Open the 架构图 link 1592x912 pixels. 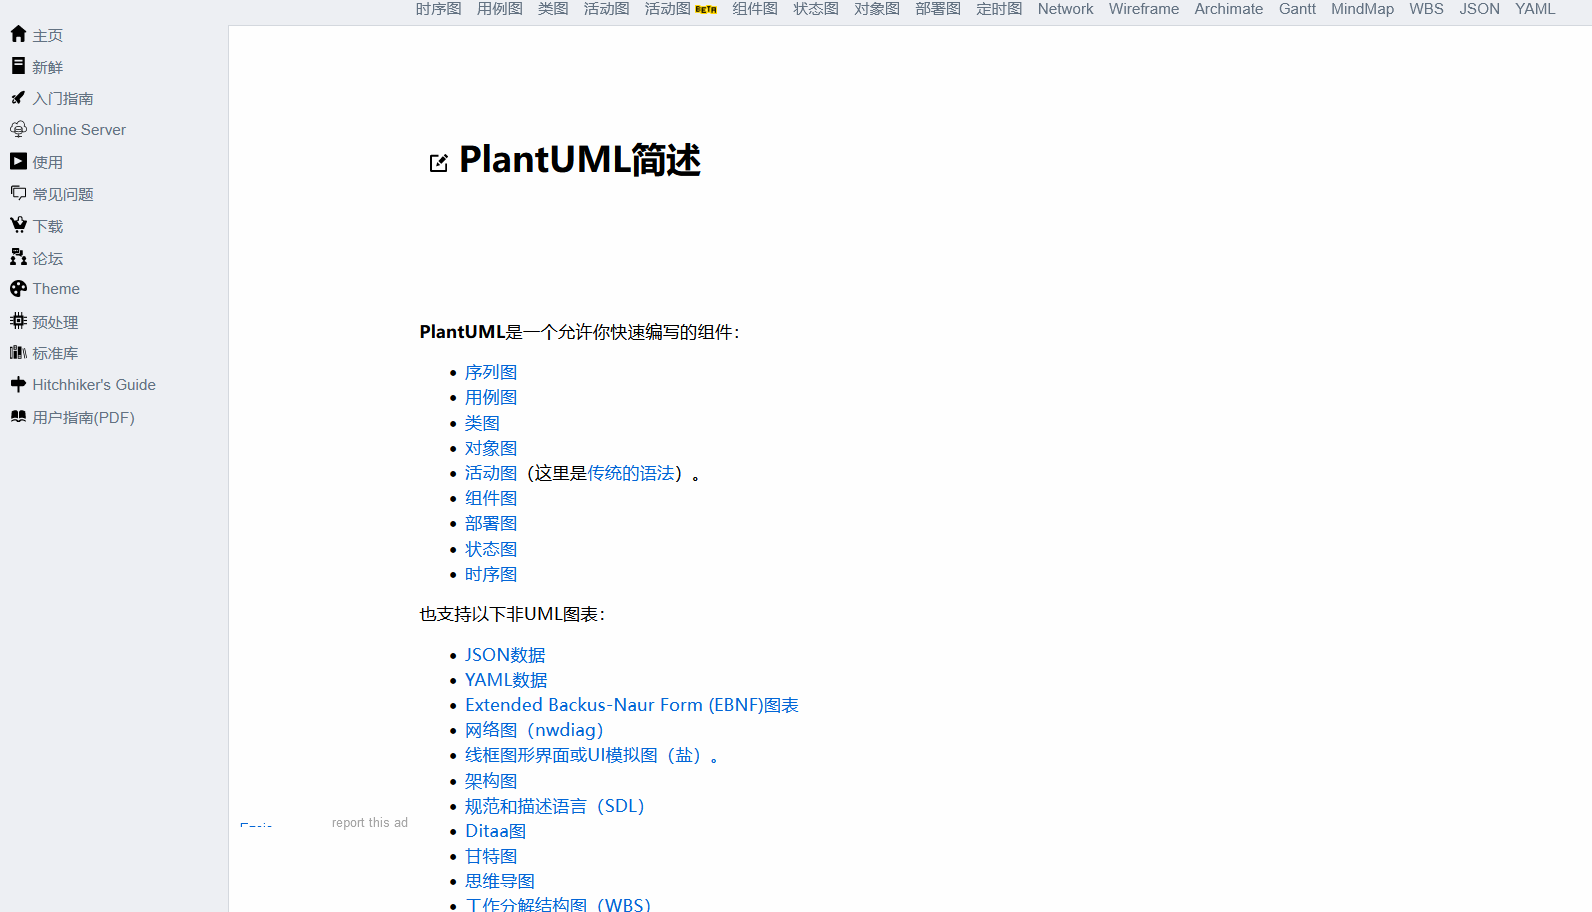pos(491,781)
